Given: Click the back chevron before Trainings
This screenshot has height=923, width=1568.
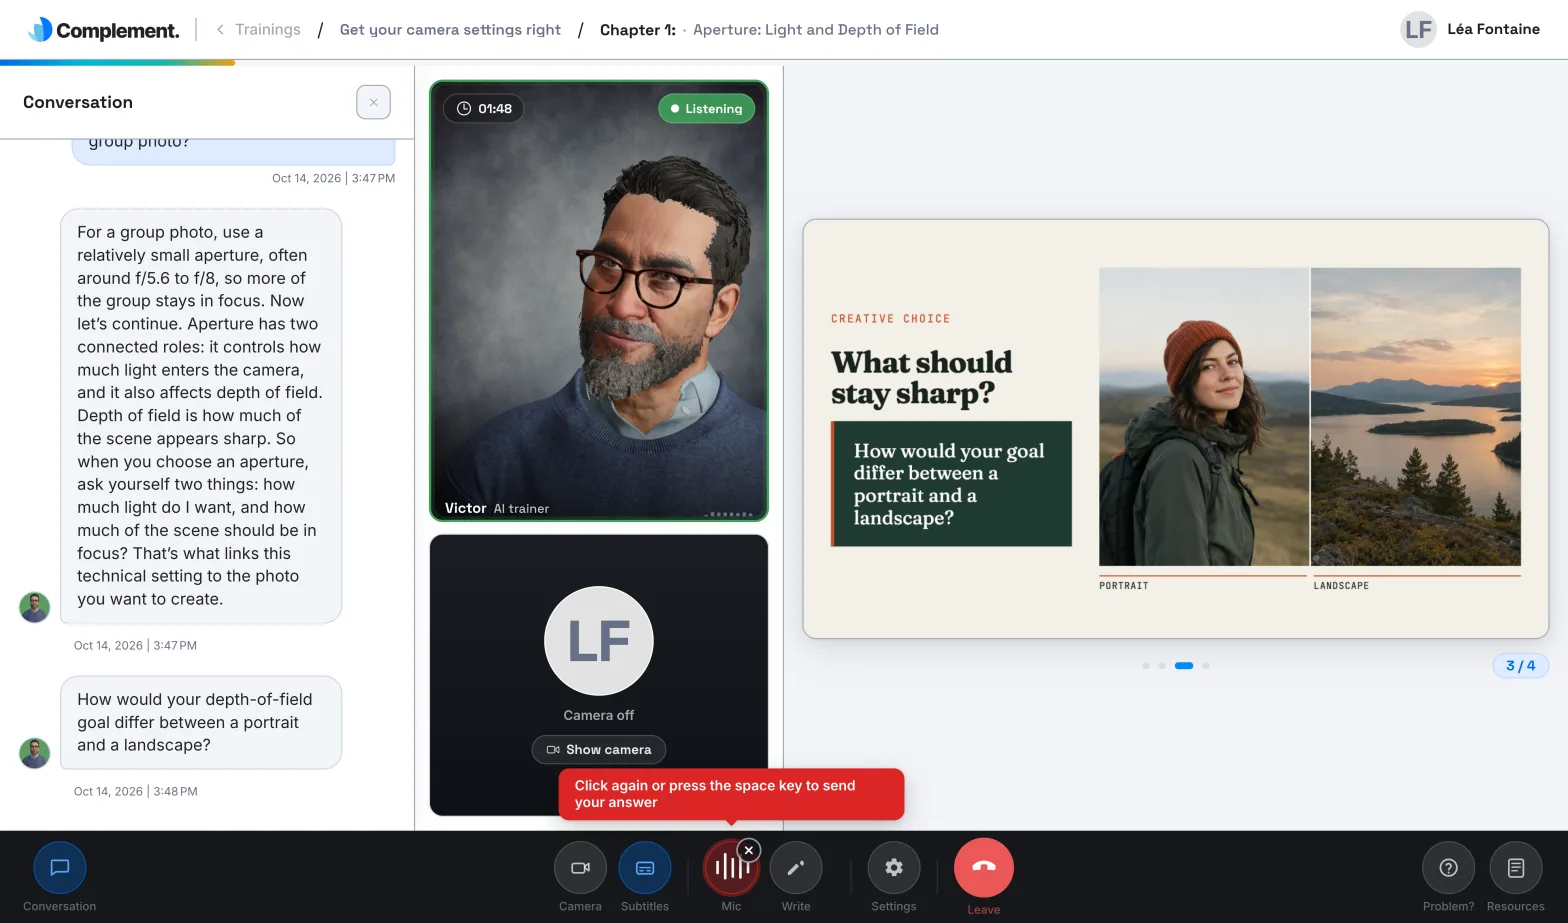Looking at the screenshot, I should click(x=220, y=30).
